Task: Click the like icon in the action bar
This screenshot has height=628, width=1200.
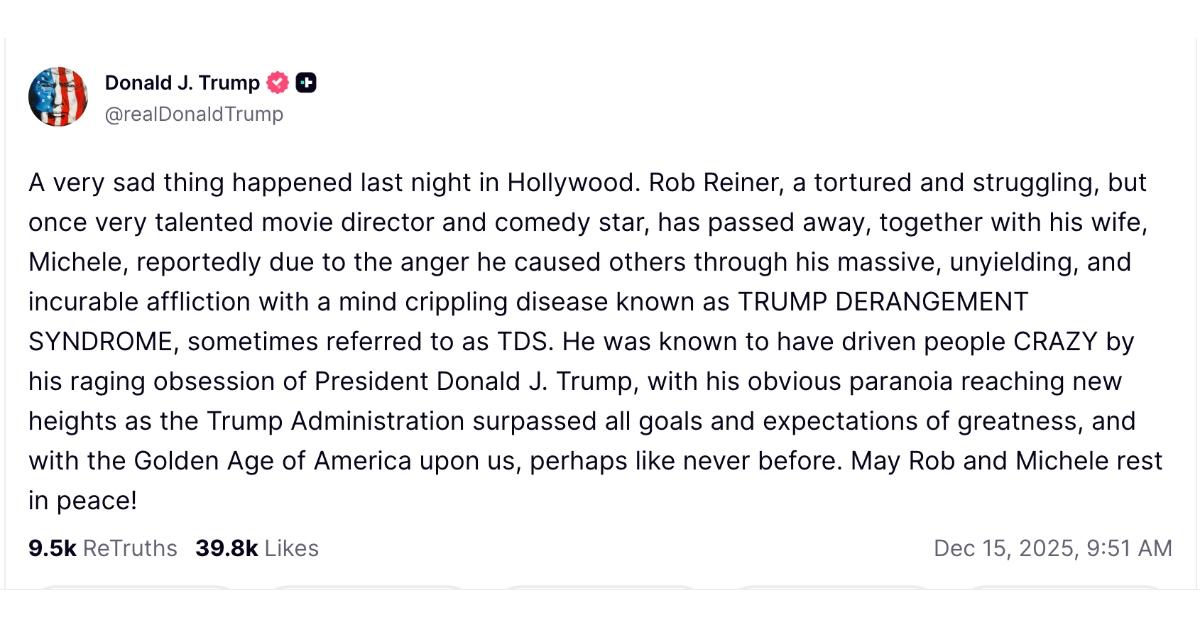Action: (x=600, y=592)
